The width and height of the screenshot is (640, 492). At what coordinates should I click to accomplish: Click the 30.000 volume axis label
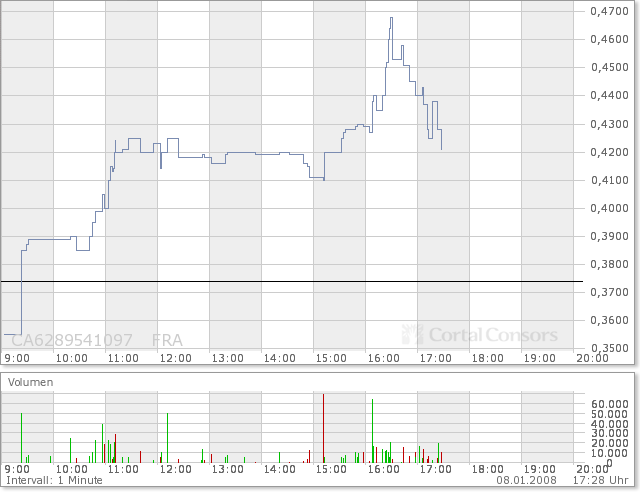[610, 434]
